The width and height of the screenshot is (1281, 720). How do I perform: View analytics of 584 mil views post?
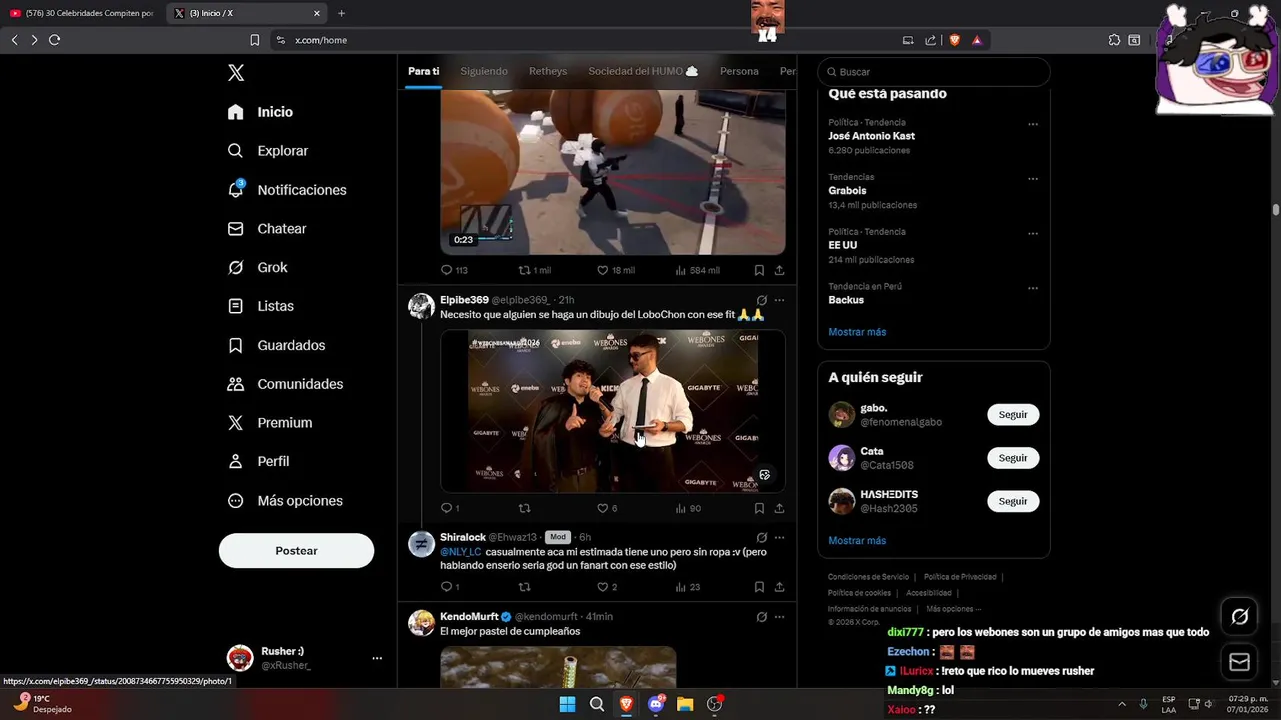click(x=697, y=270)
